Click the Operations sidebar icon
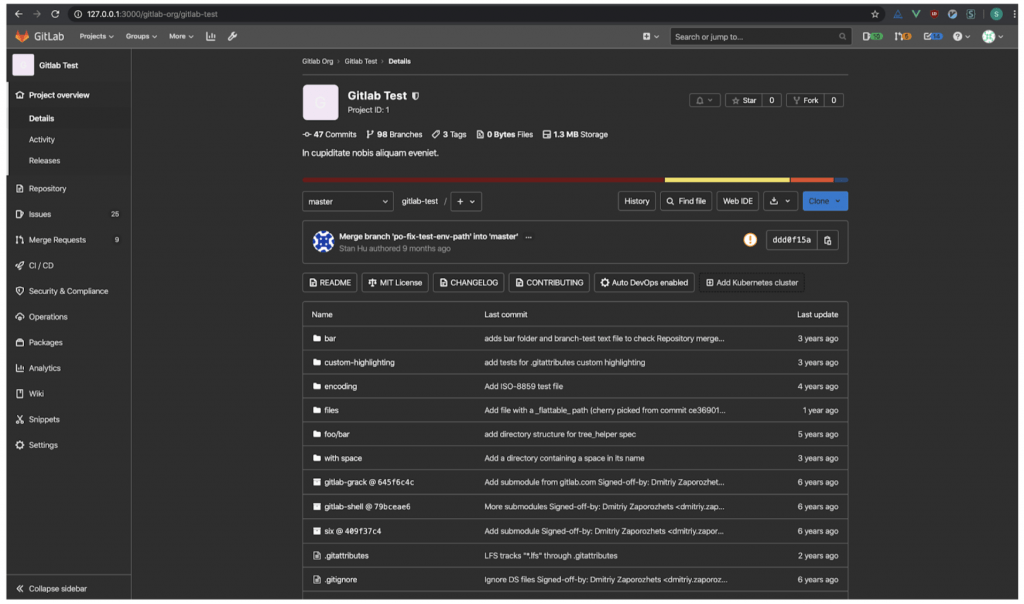 20,317
